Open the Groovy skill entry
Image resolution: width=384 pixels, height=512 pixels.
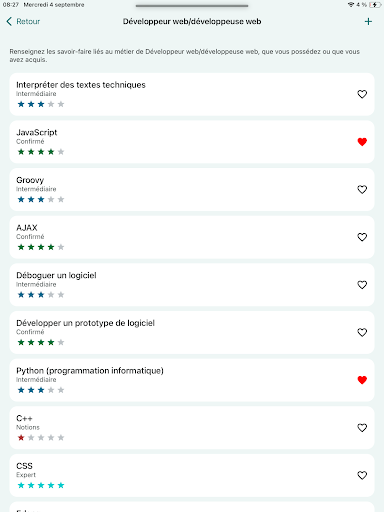192,190
